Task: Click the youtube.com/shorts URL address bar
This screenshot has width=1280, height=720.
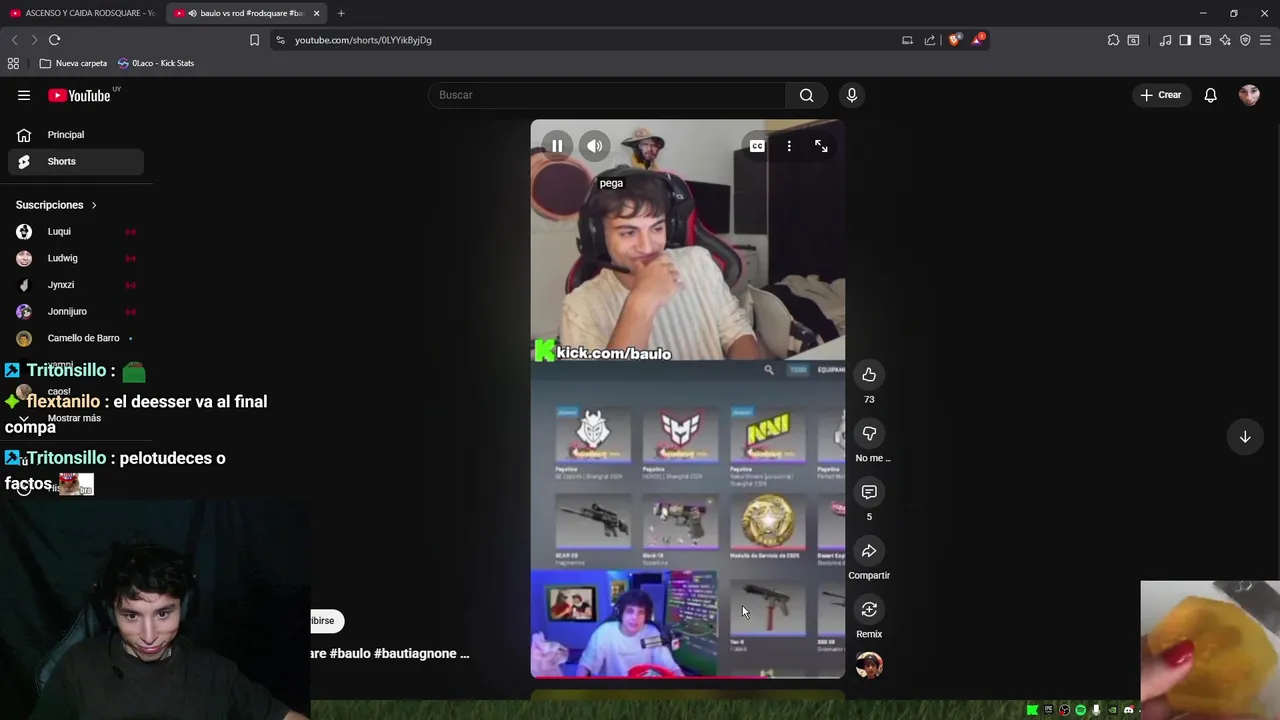Action: pyautogui.click(x=363, y=40)
